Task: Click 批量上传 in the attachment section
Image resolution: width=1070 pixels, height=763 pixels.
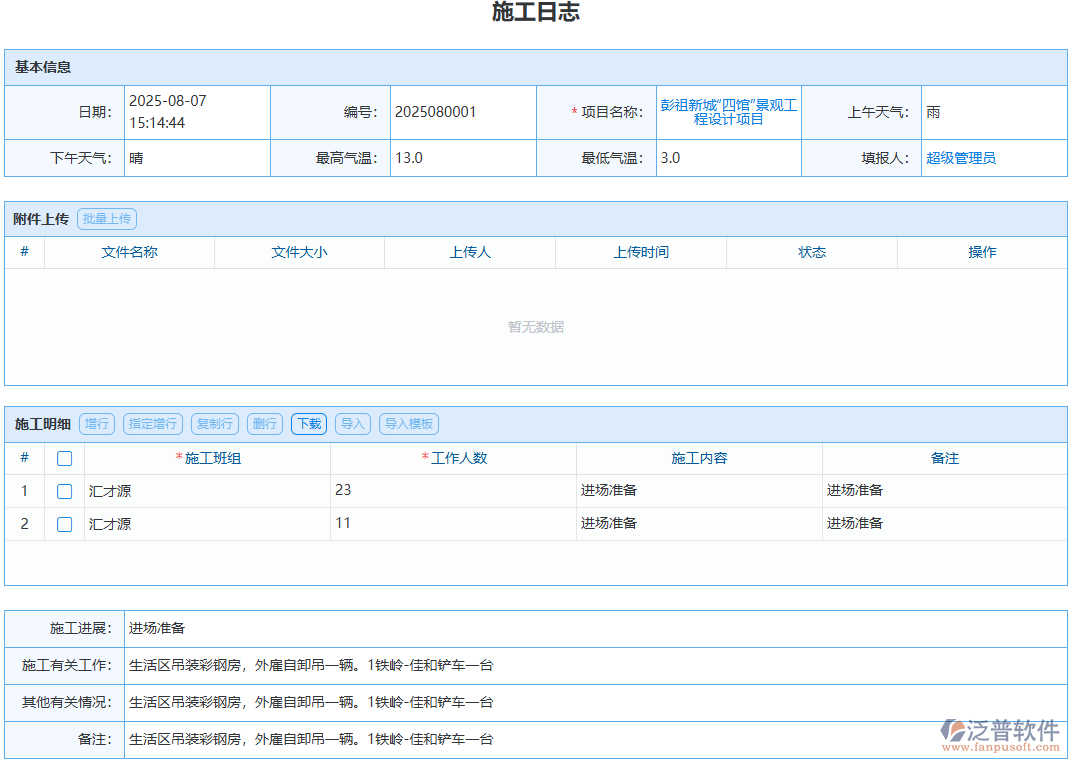Action: pos(107,218)
